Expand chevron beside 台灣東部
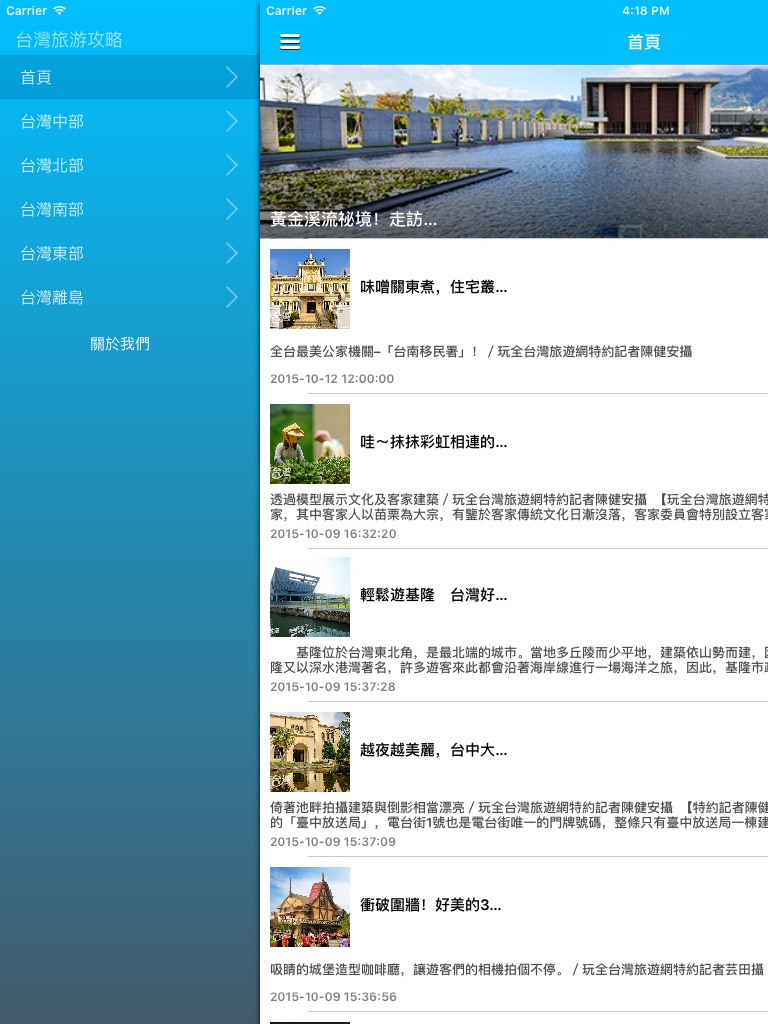 point(232,253)
